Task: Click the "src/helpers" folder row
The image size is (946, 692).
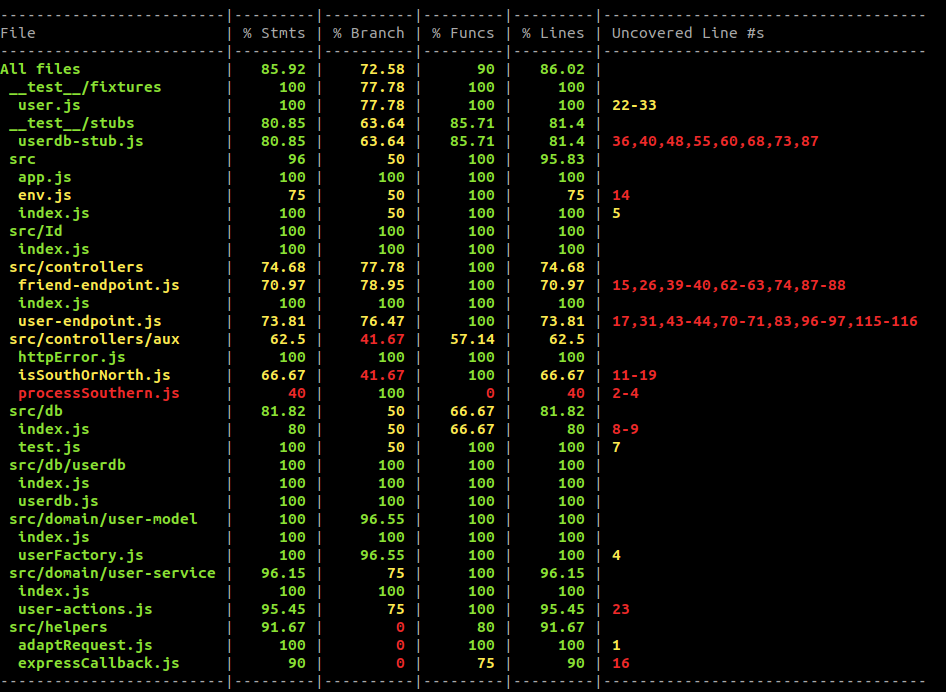Action: coord(59,627)
